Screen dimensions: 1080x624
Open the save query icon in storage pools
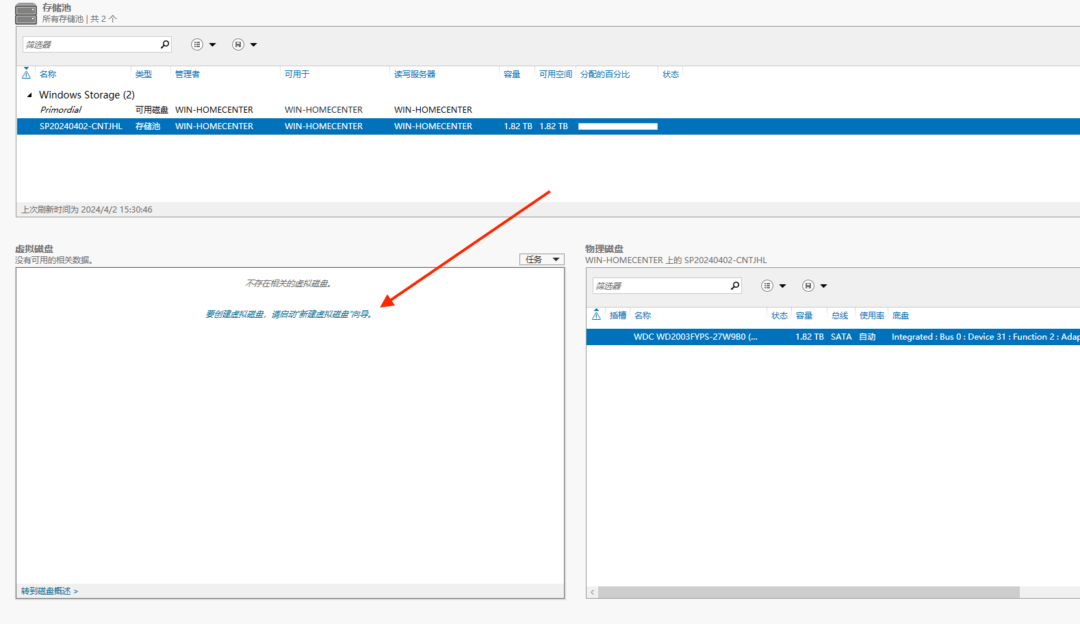[x=238, y=45]
